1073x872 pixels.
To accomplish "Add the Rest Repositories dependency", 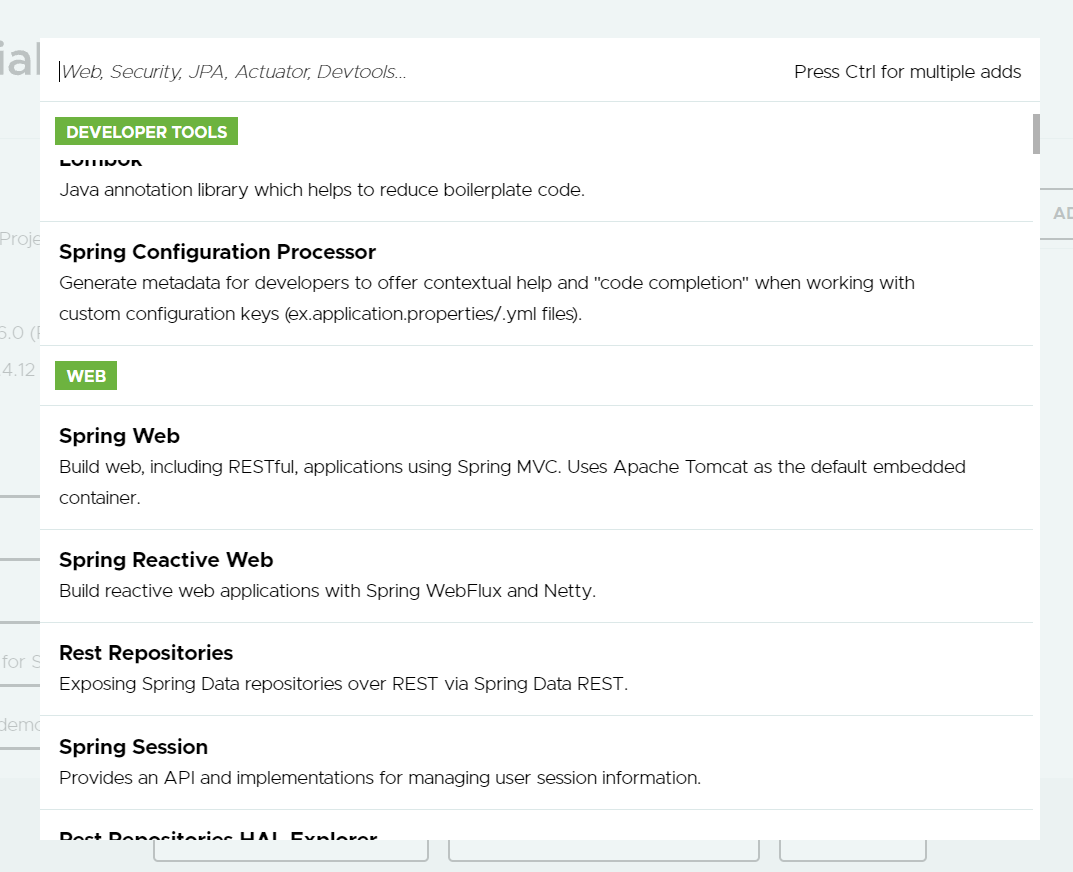I will click(536, 669).
